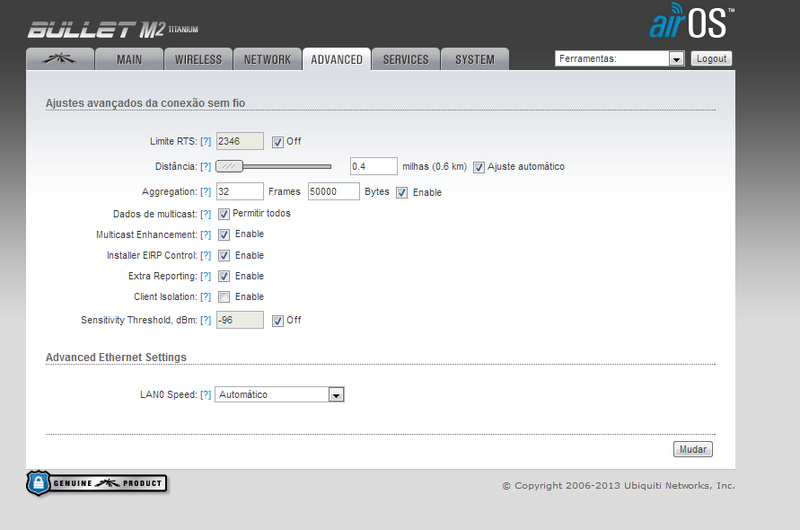Click the 'milhas (0.6 km)' text
The width and height of the screenshot is (800, 530).
pyautogui.click(x=435, y=167)
